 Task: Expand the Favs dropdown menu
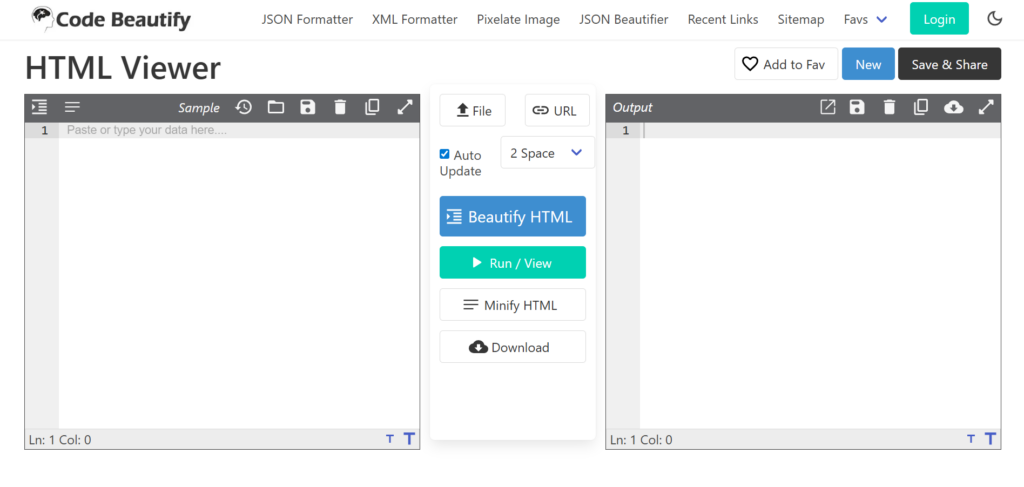865,20
